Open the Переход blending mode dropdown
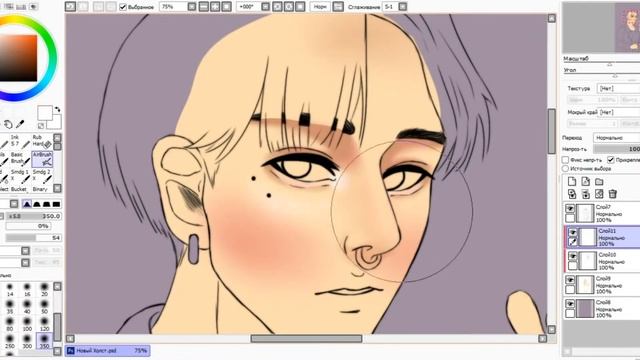 [617, 138]
